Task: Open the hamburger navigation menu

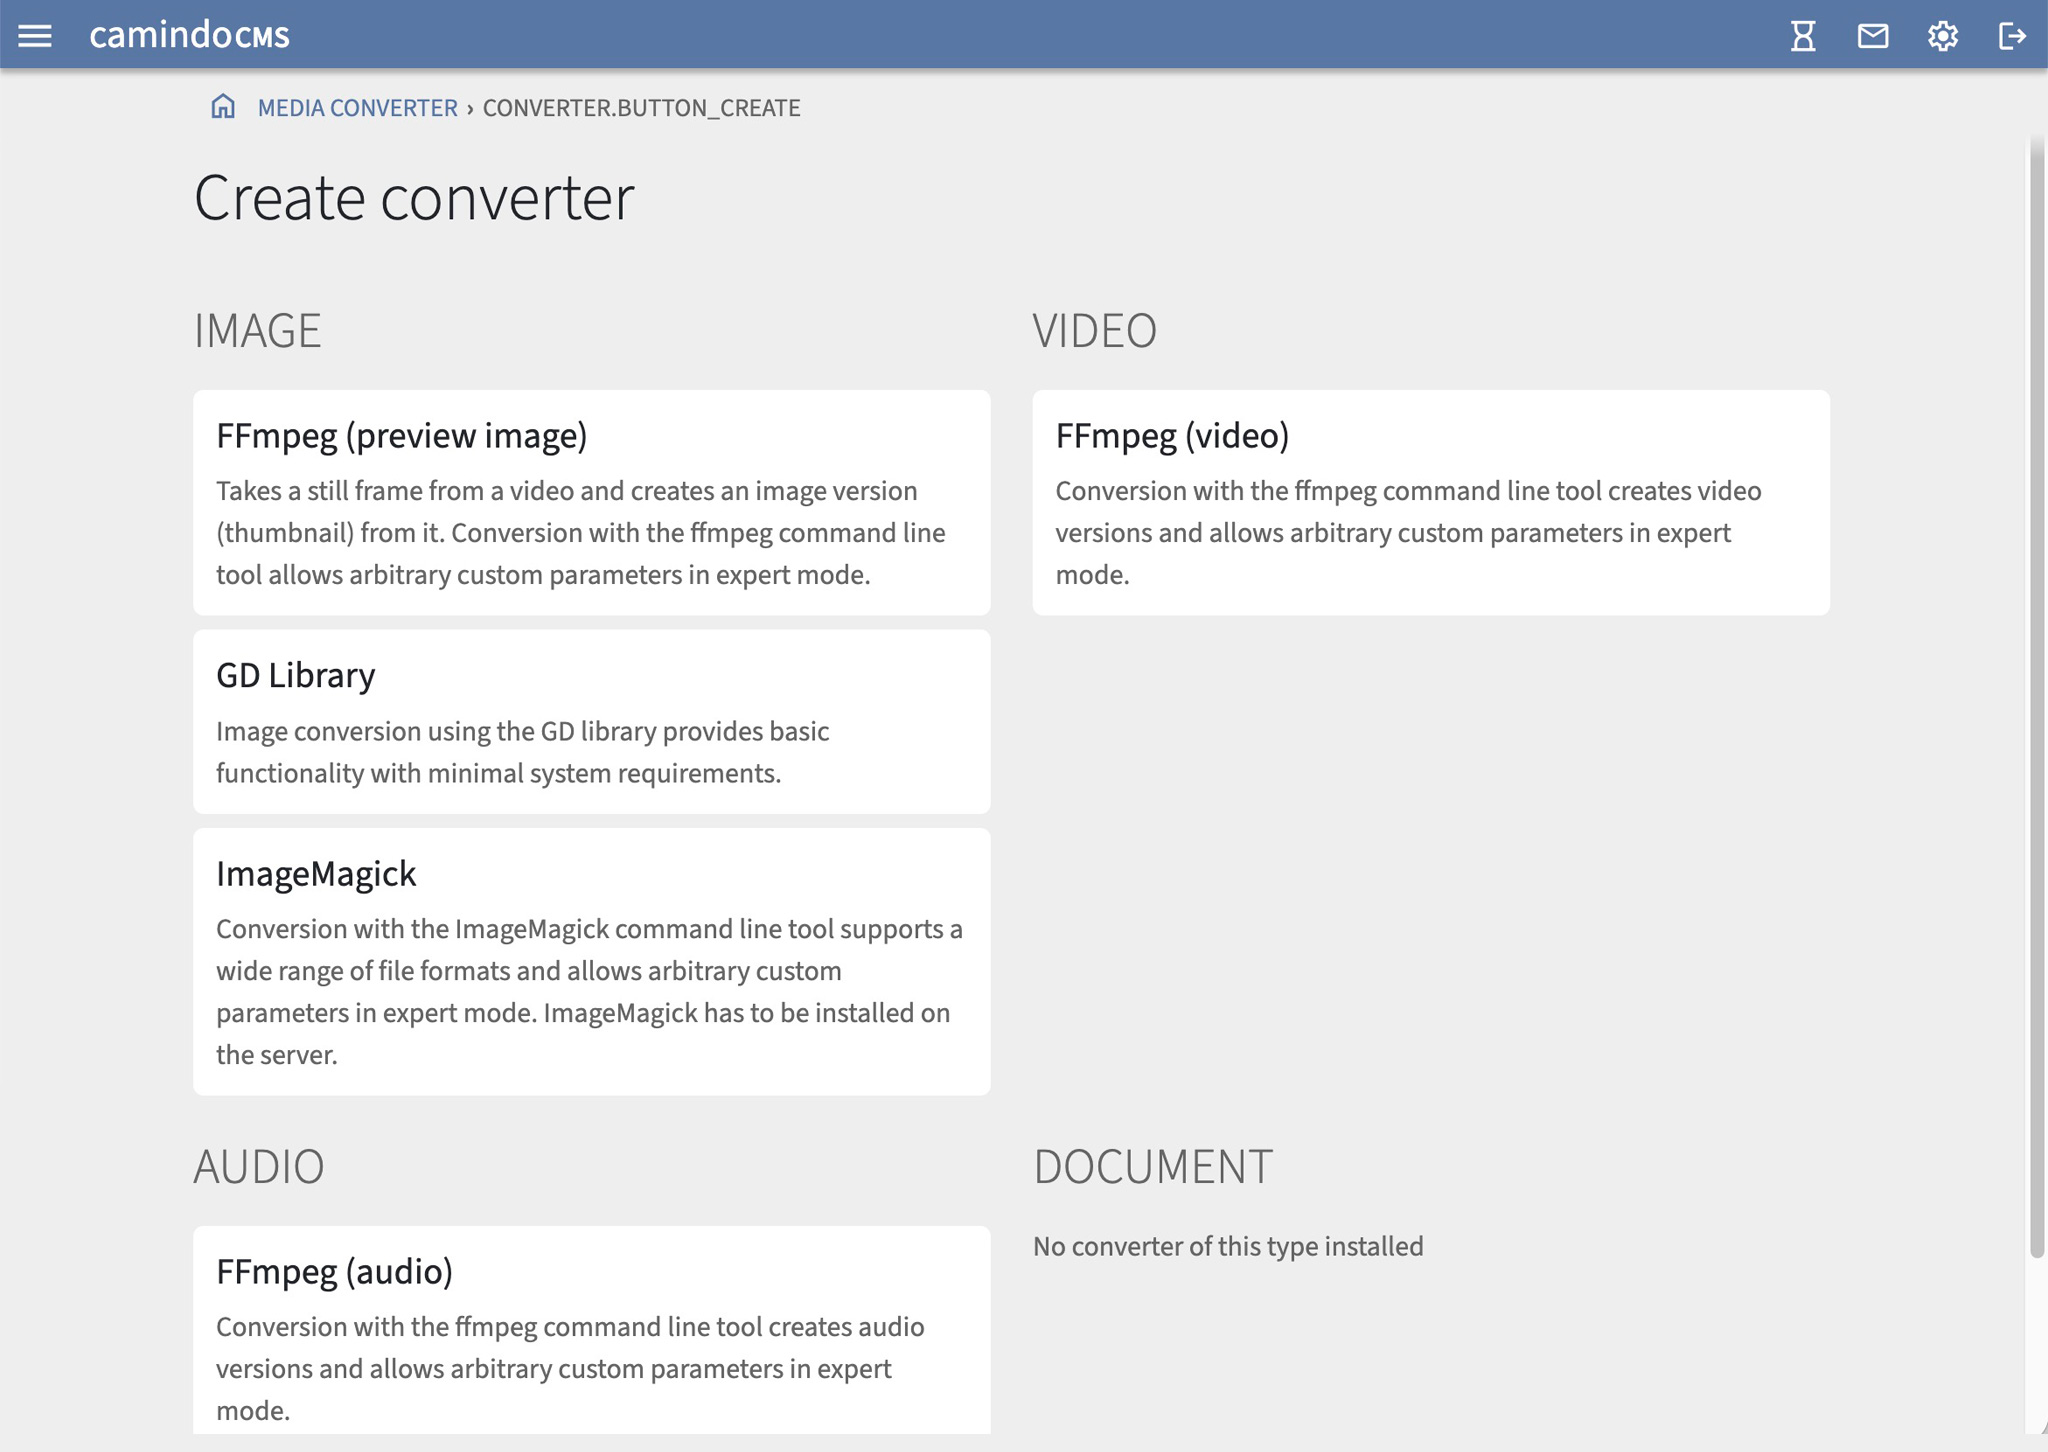Action: coord(35,36)
